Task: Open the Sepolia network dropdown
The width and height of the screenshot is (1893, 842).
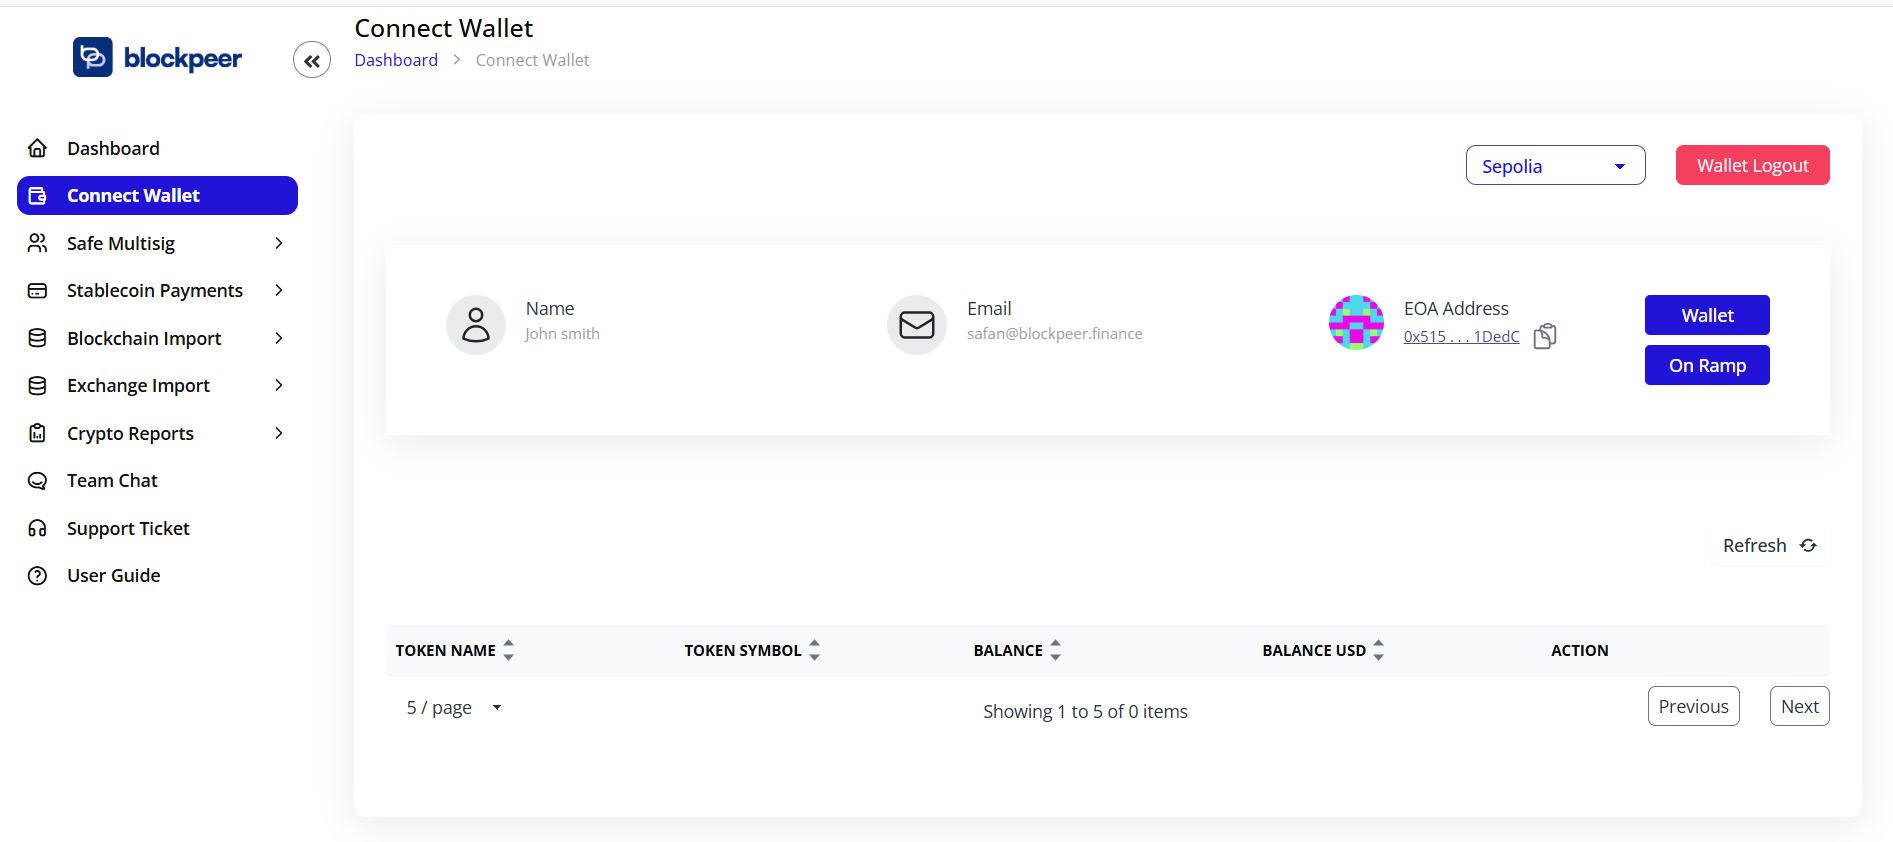Action: 1555,166
